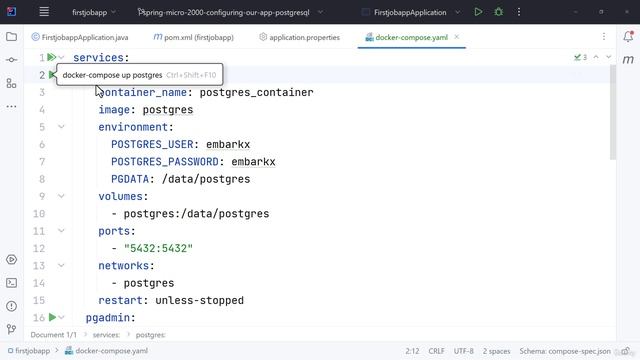Viewport: 640px width, 360px height.
Task: Collapse the pgadmin block fold arrow
Action: pos(61,318)
